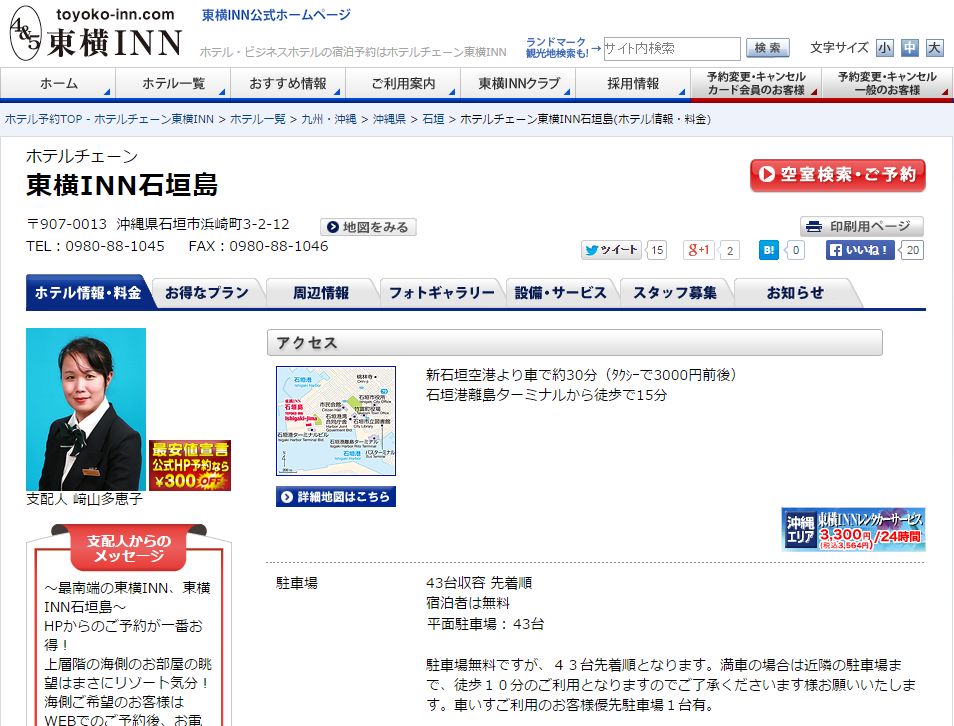Open the ご利用案内 navigation menu
Viewport: 954px width, 726px height.
click(403, 83)
